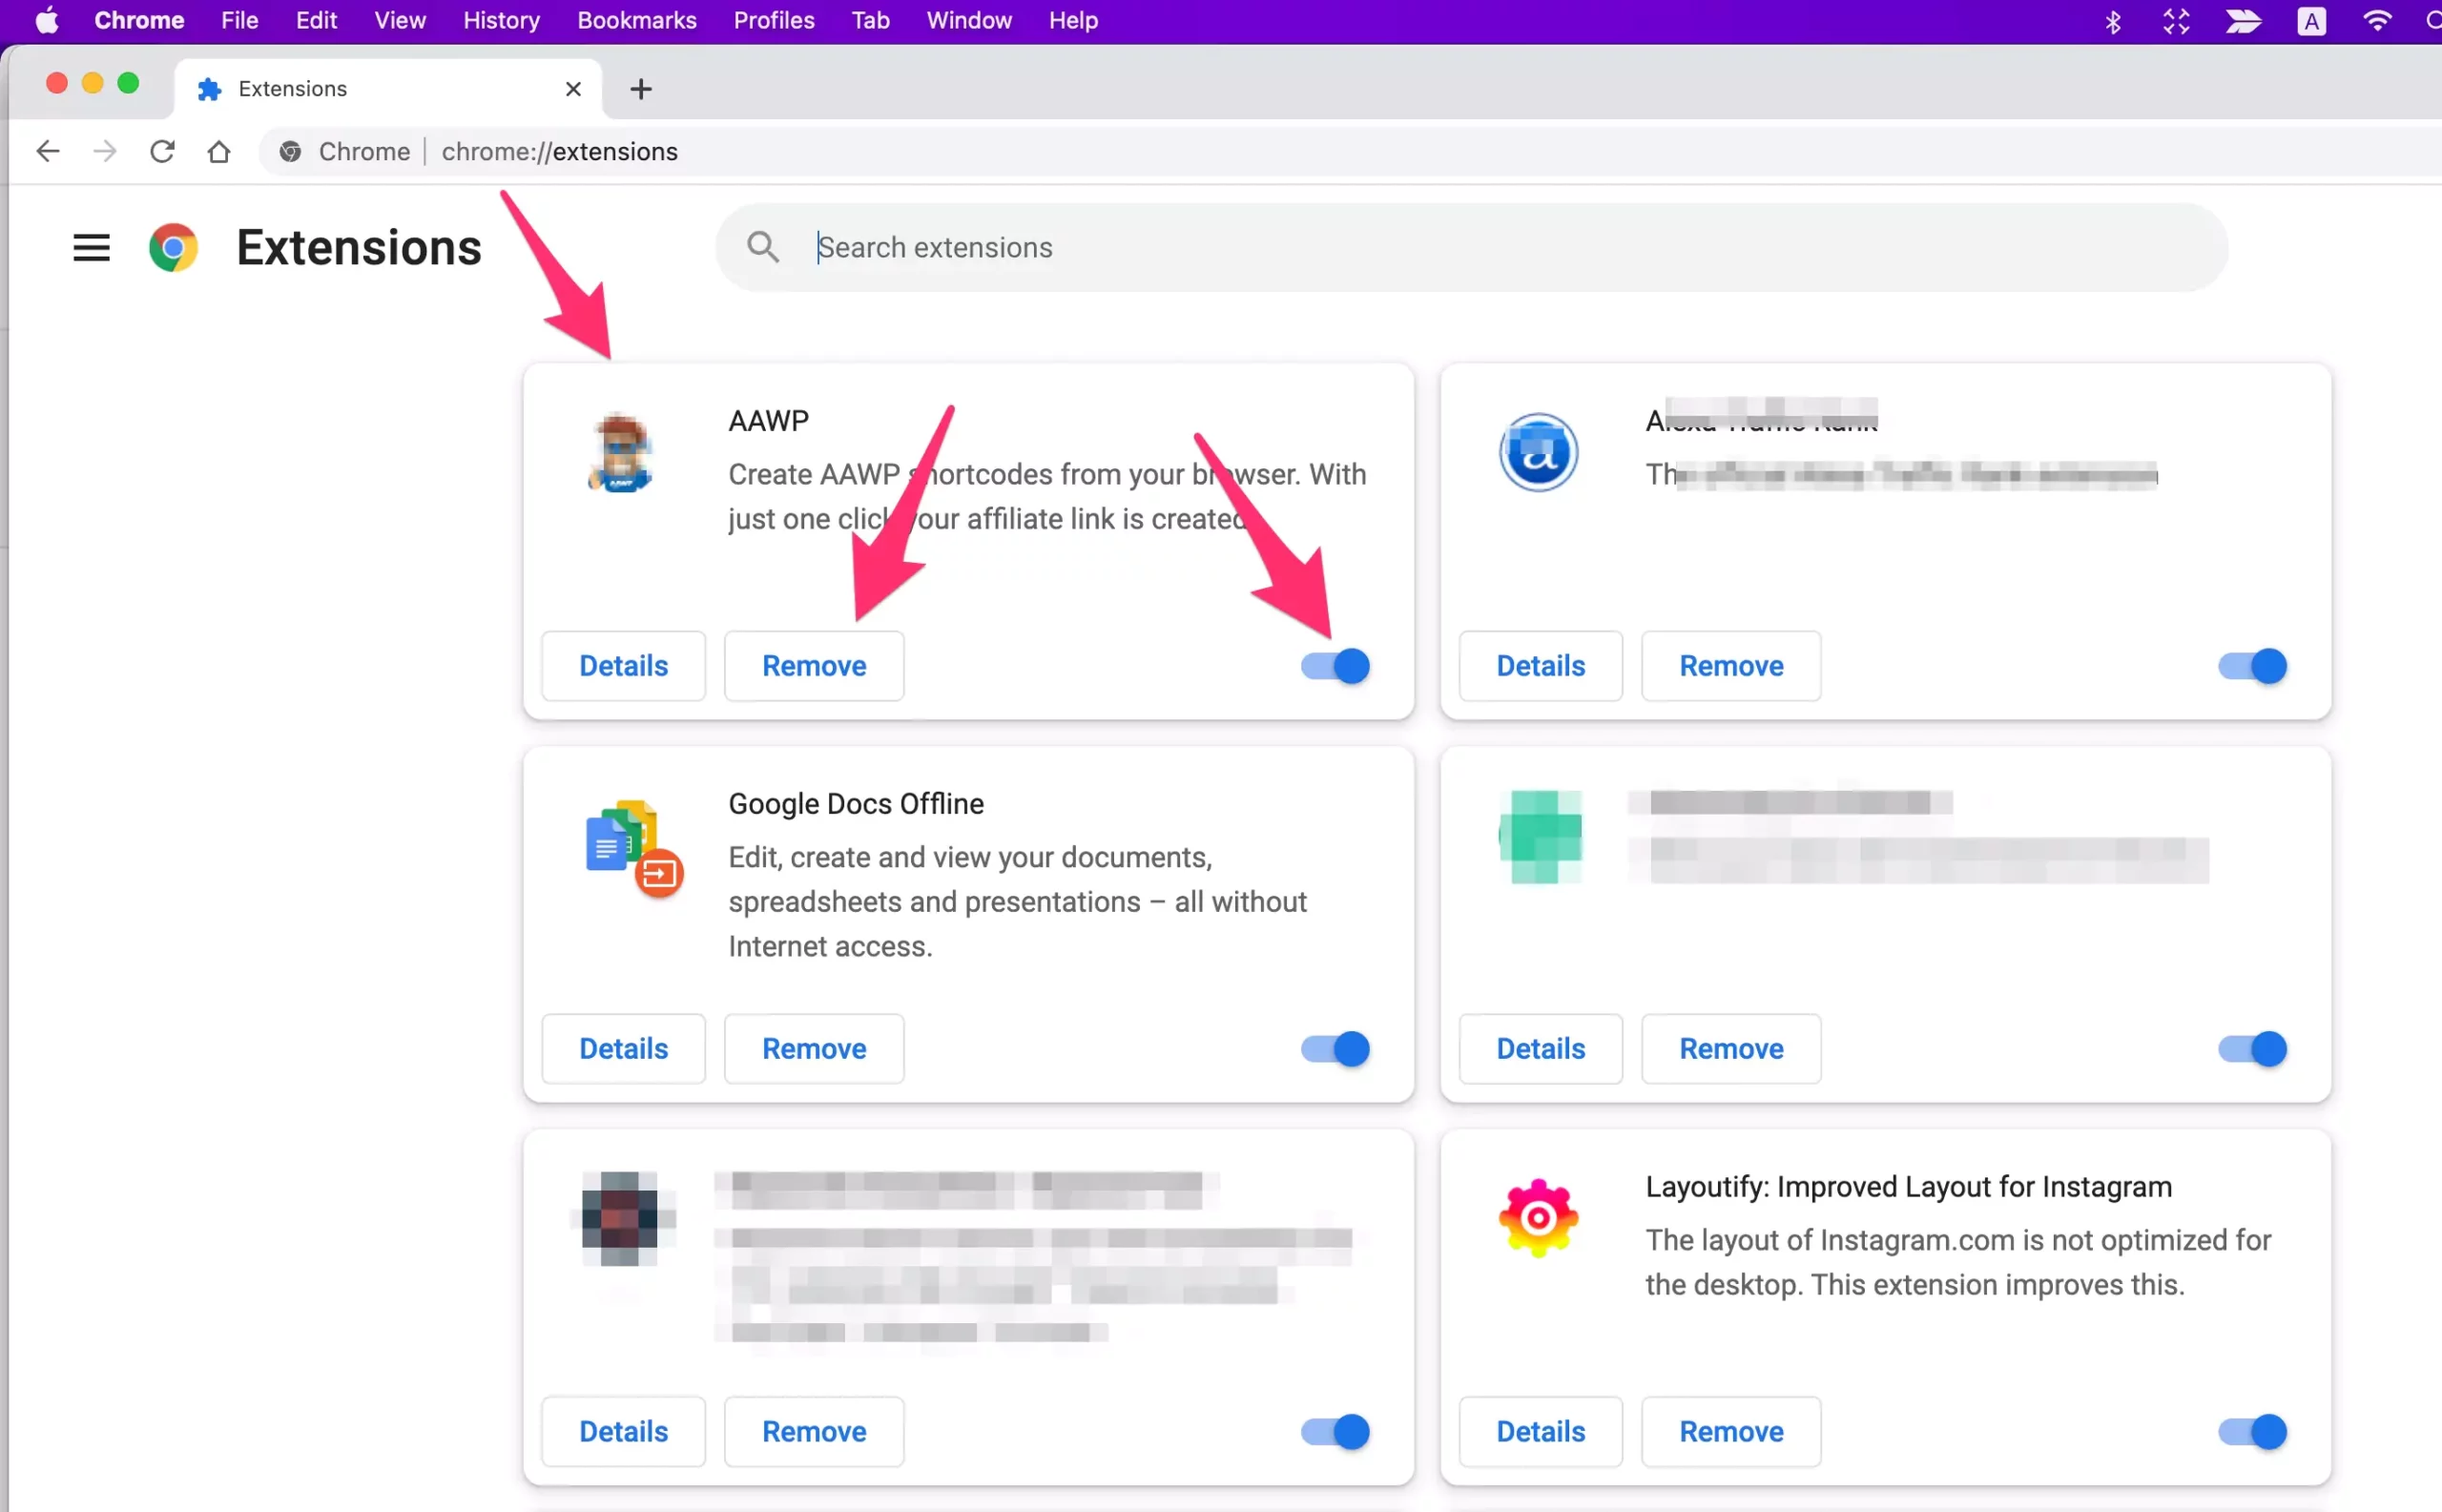Open the keyboard input source A icon
This screenshot has height=1512, width=2442.
pyautogui.click(x=2311, y=21)
